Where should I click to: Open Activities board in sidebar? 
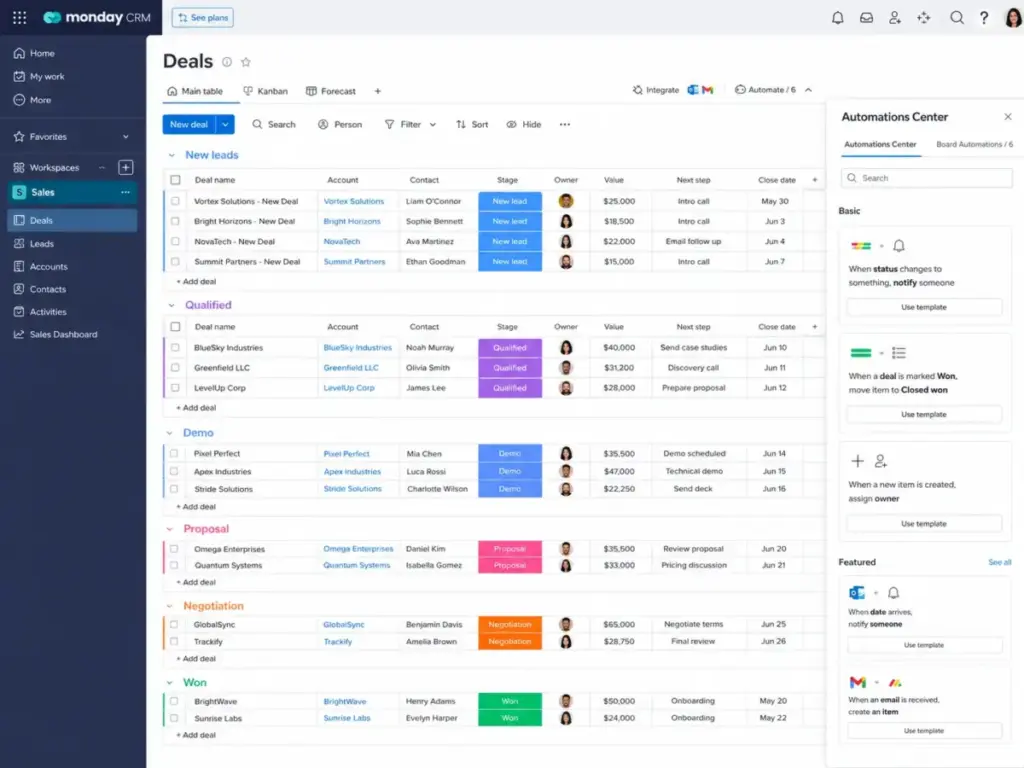coord(48,312)
